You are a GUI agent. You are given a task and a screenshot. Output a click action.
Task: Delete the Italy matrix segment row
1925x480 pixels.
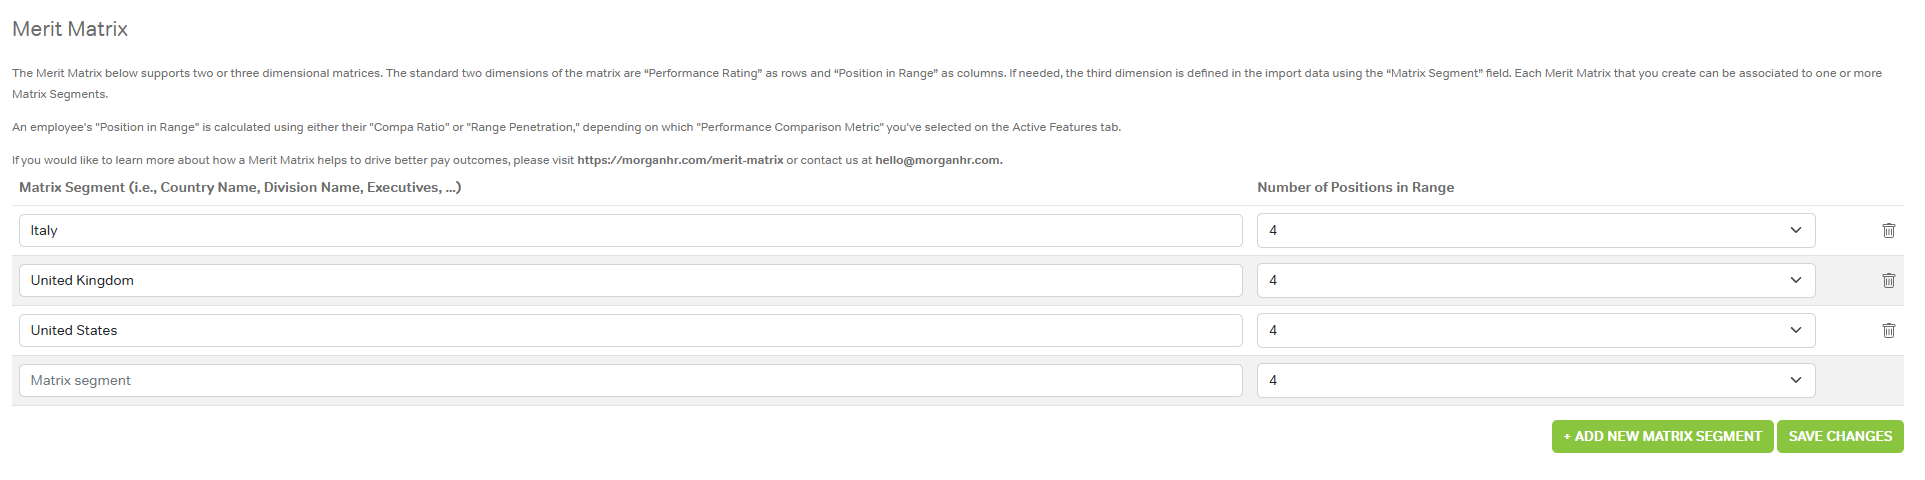[x=1888, y=230]
